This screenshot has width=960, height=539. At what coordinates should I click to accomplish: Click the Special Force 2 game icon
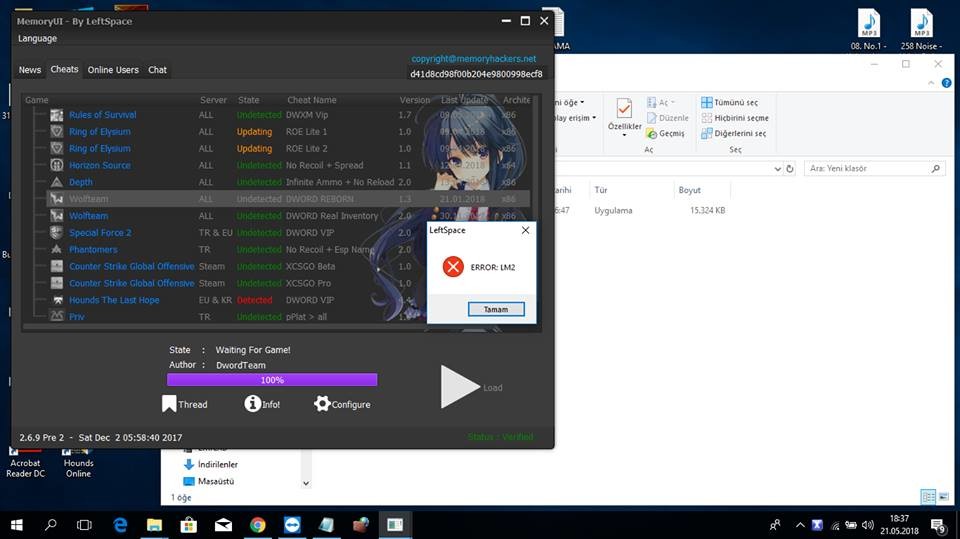coord(56,233)
